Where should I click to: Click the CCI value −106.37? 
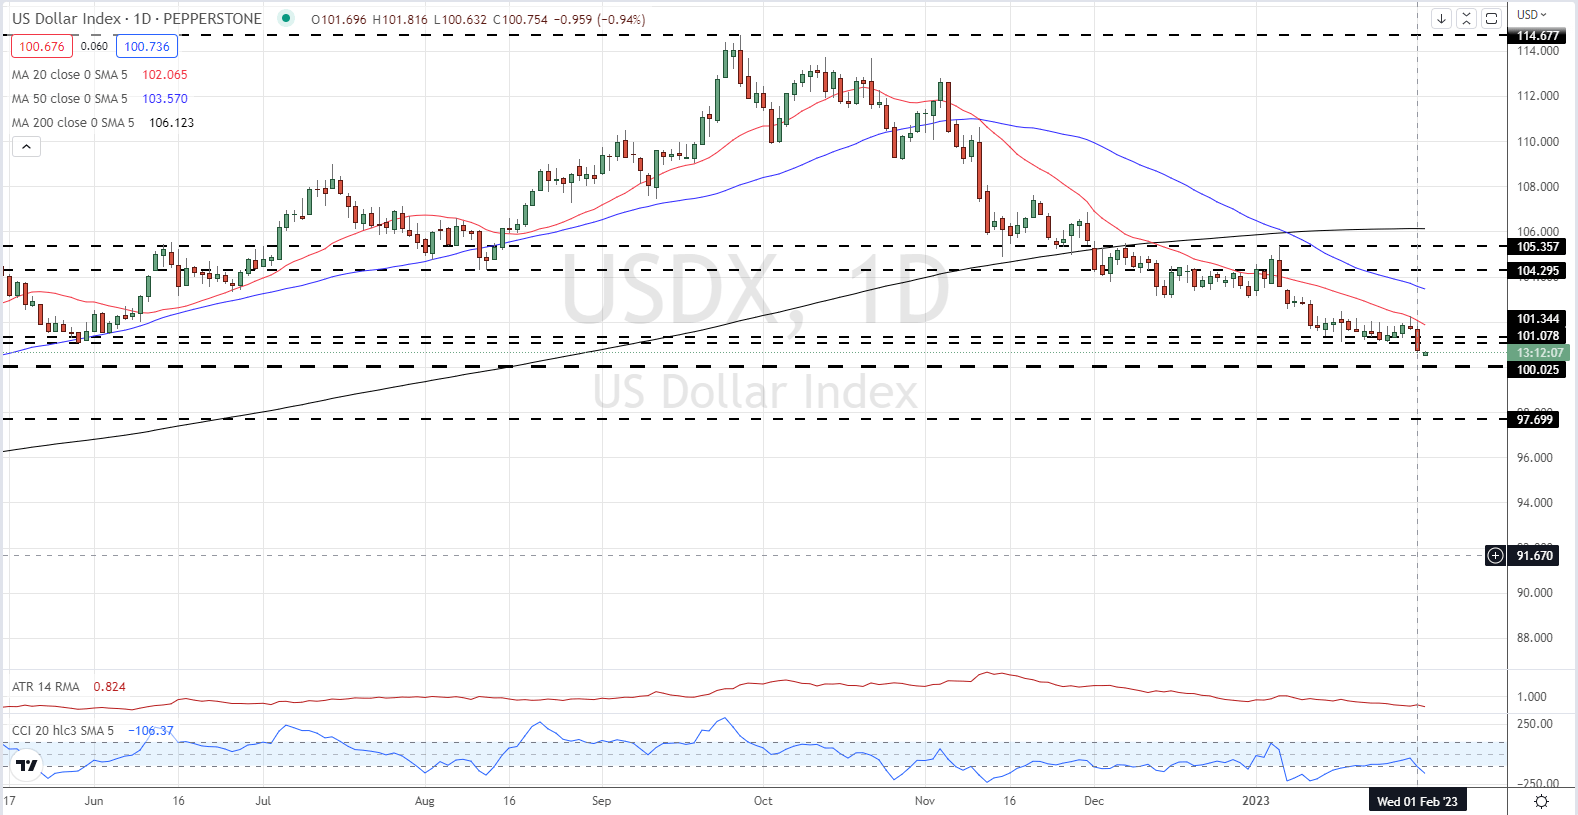pyautogui.click(x=151, y=730)
